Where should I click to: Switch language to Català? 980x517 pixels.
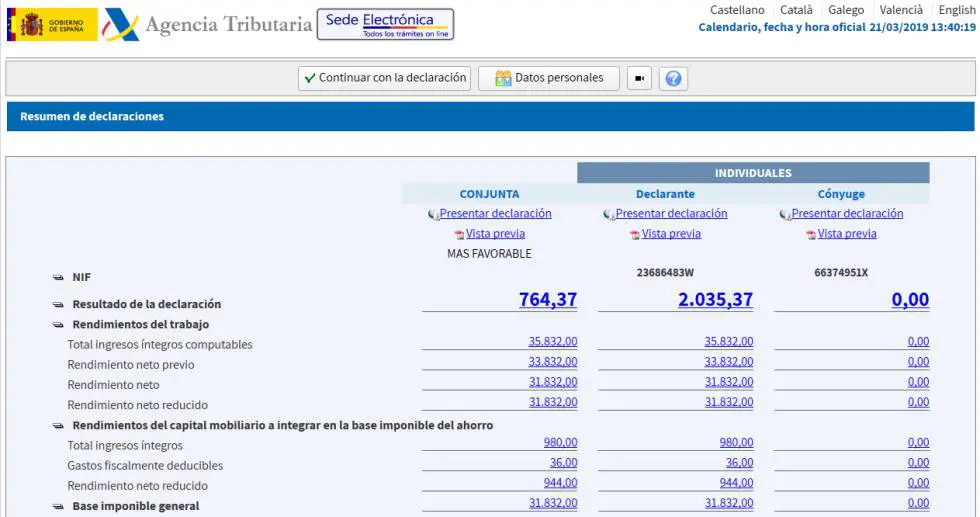[x=796, y=10]
